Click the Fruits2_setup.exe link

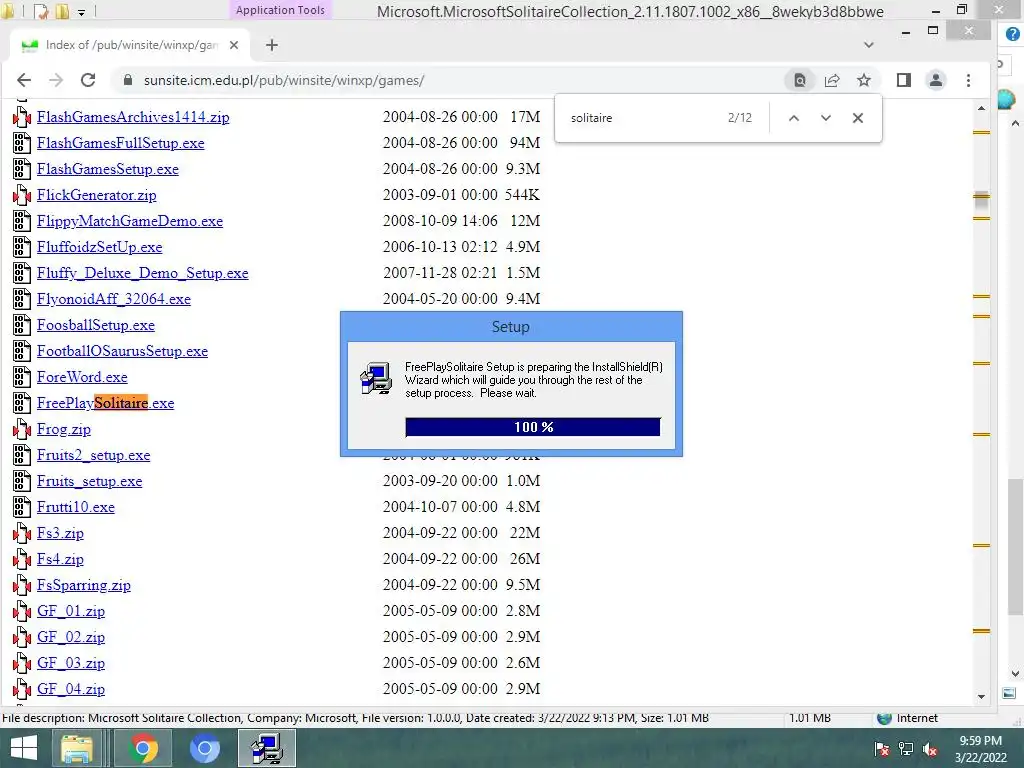click(93, 455)
